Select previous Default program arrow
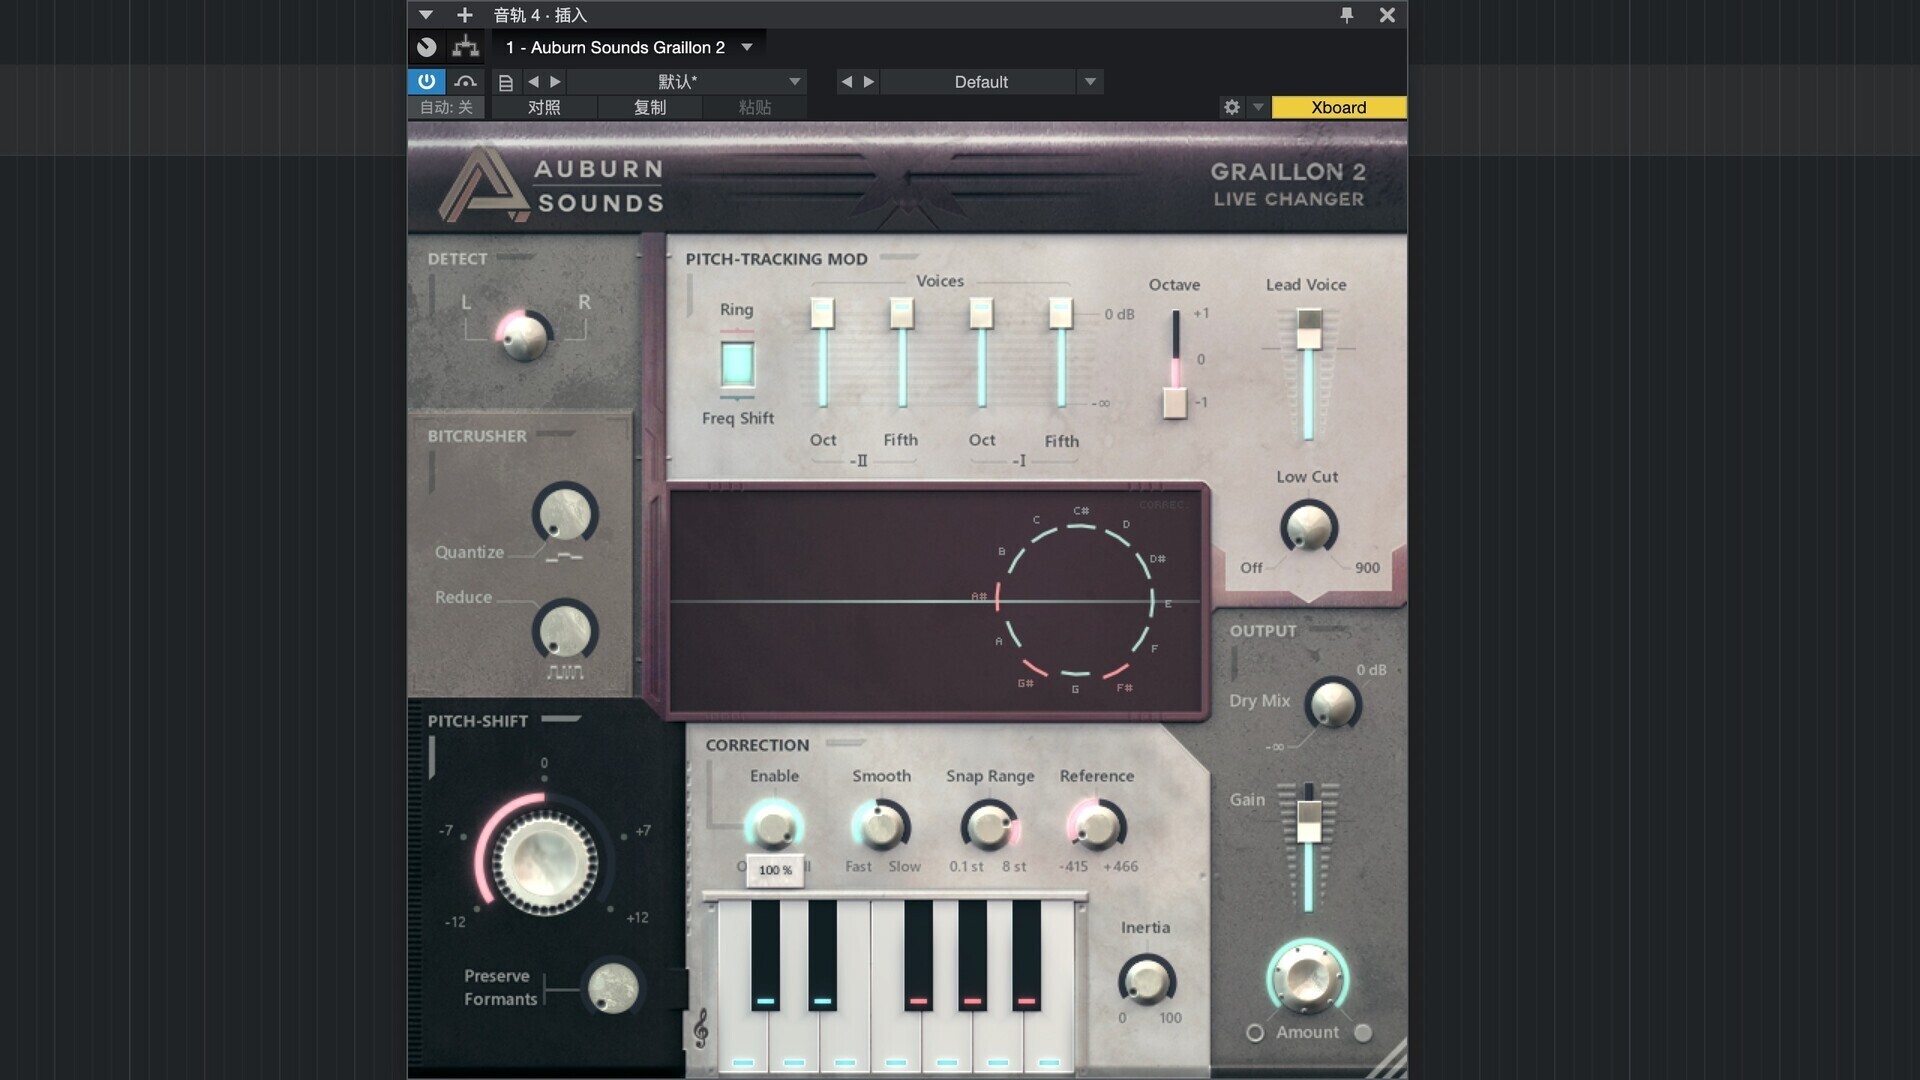 click(847, 82)
